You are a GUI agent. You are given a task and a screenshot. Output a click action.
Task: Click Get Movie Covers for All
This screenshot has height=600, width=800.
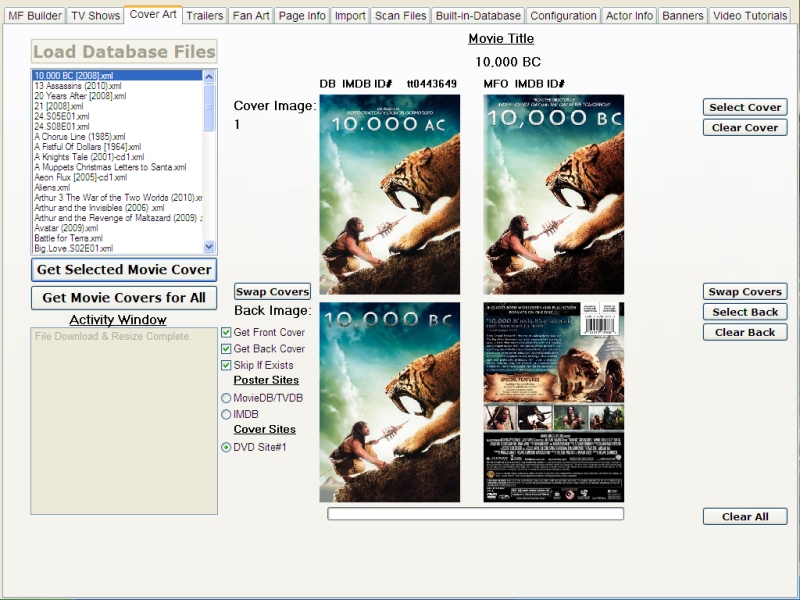[x=124, y=297]
